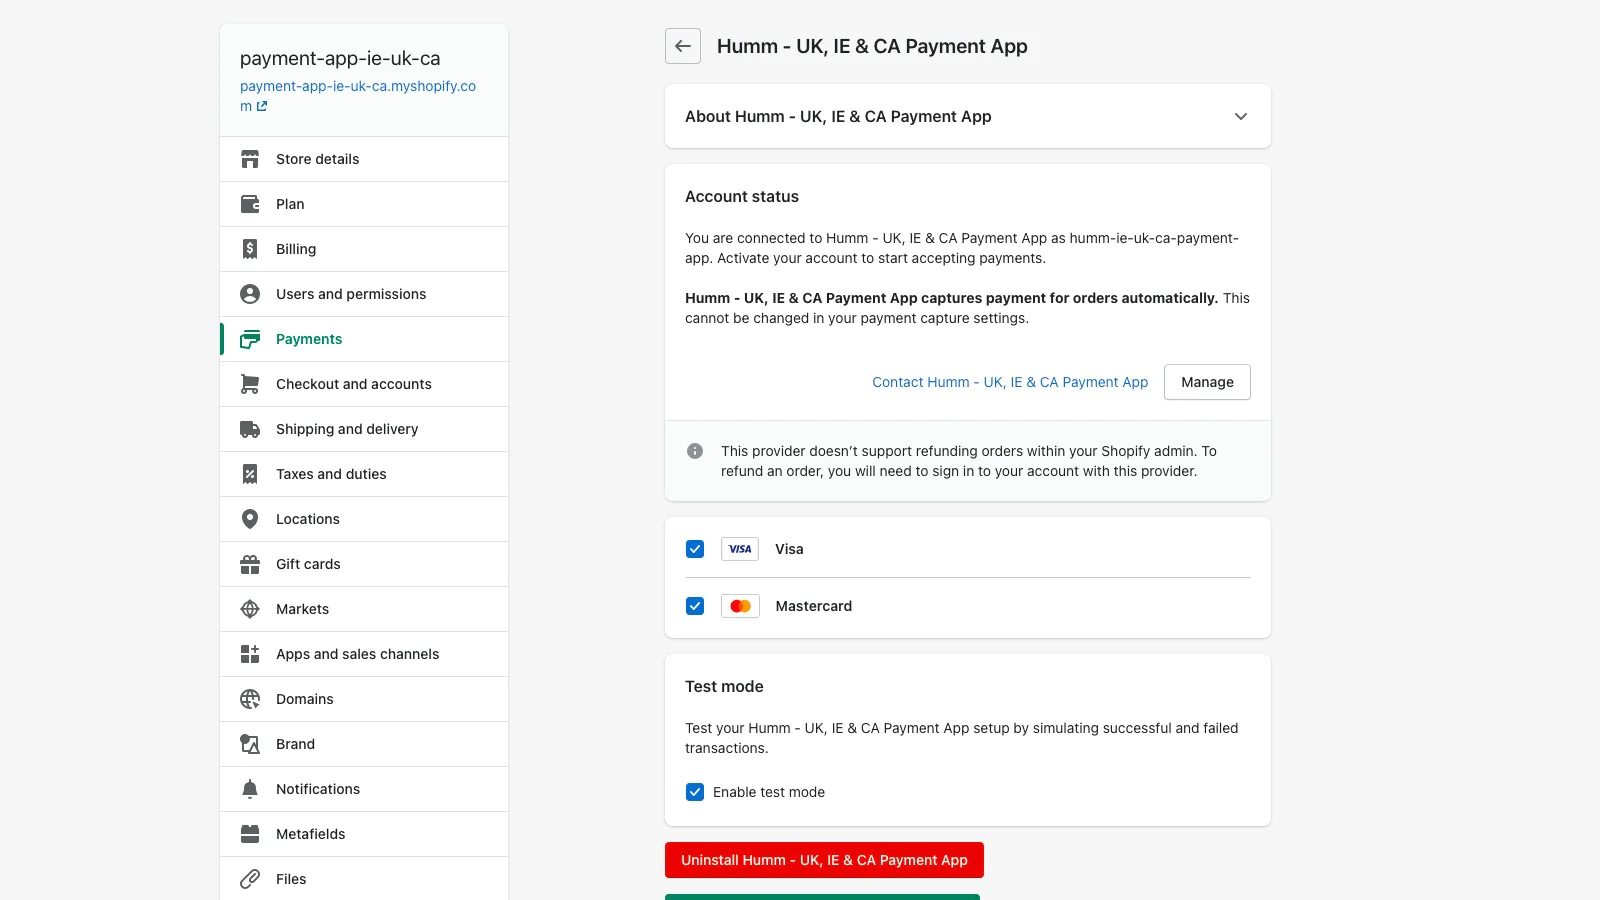The width and height of the screenshot is (1600, 900).
Task: Click Uninstall Humm Payment App button
Action: pos(824,860)
